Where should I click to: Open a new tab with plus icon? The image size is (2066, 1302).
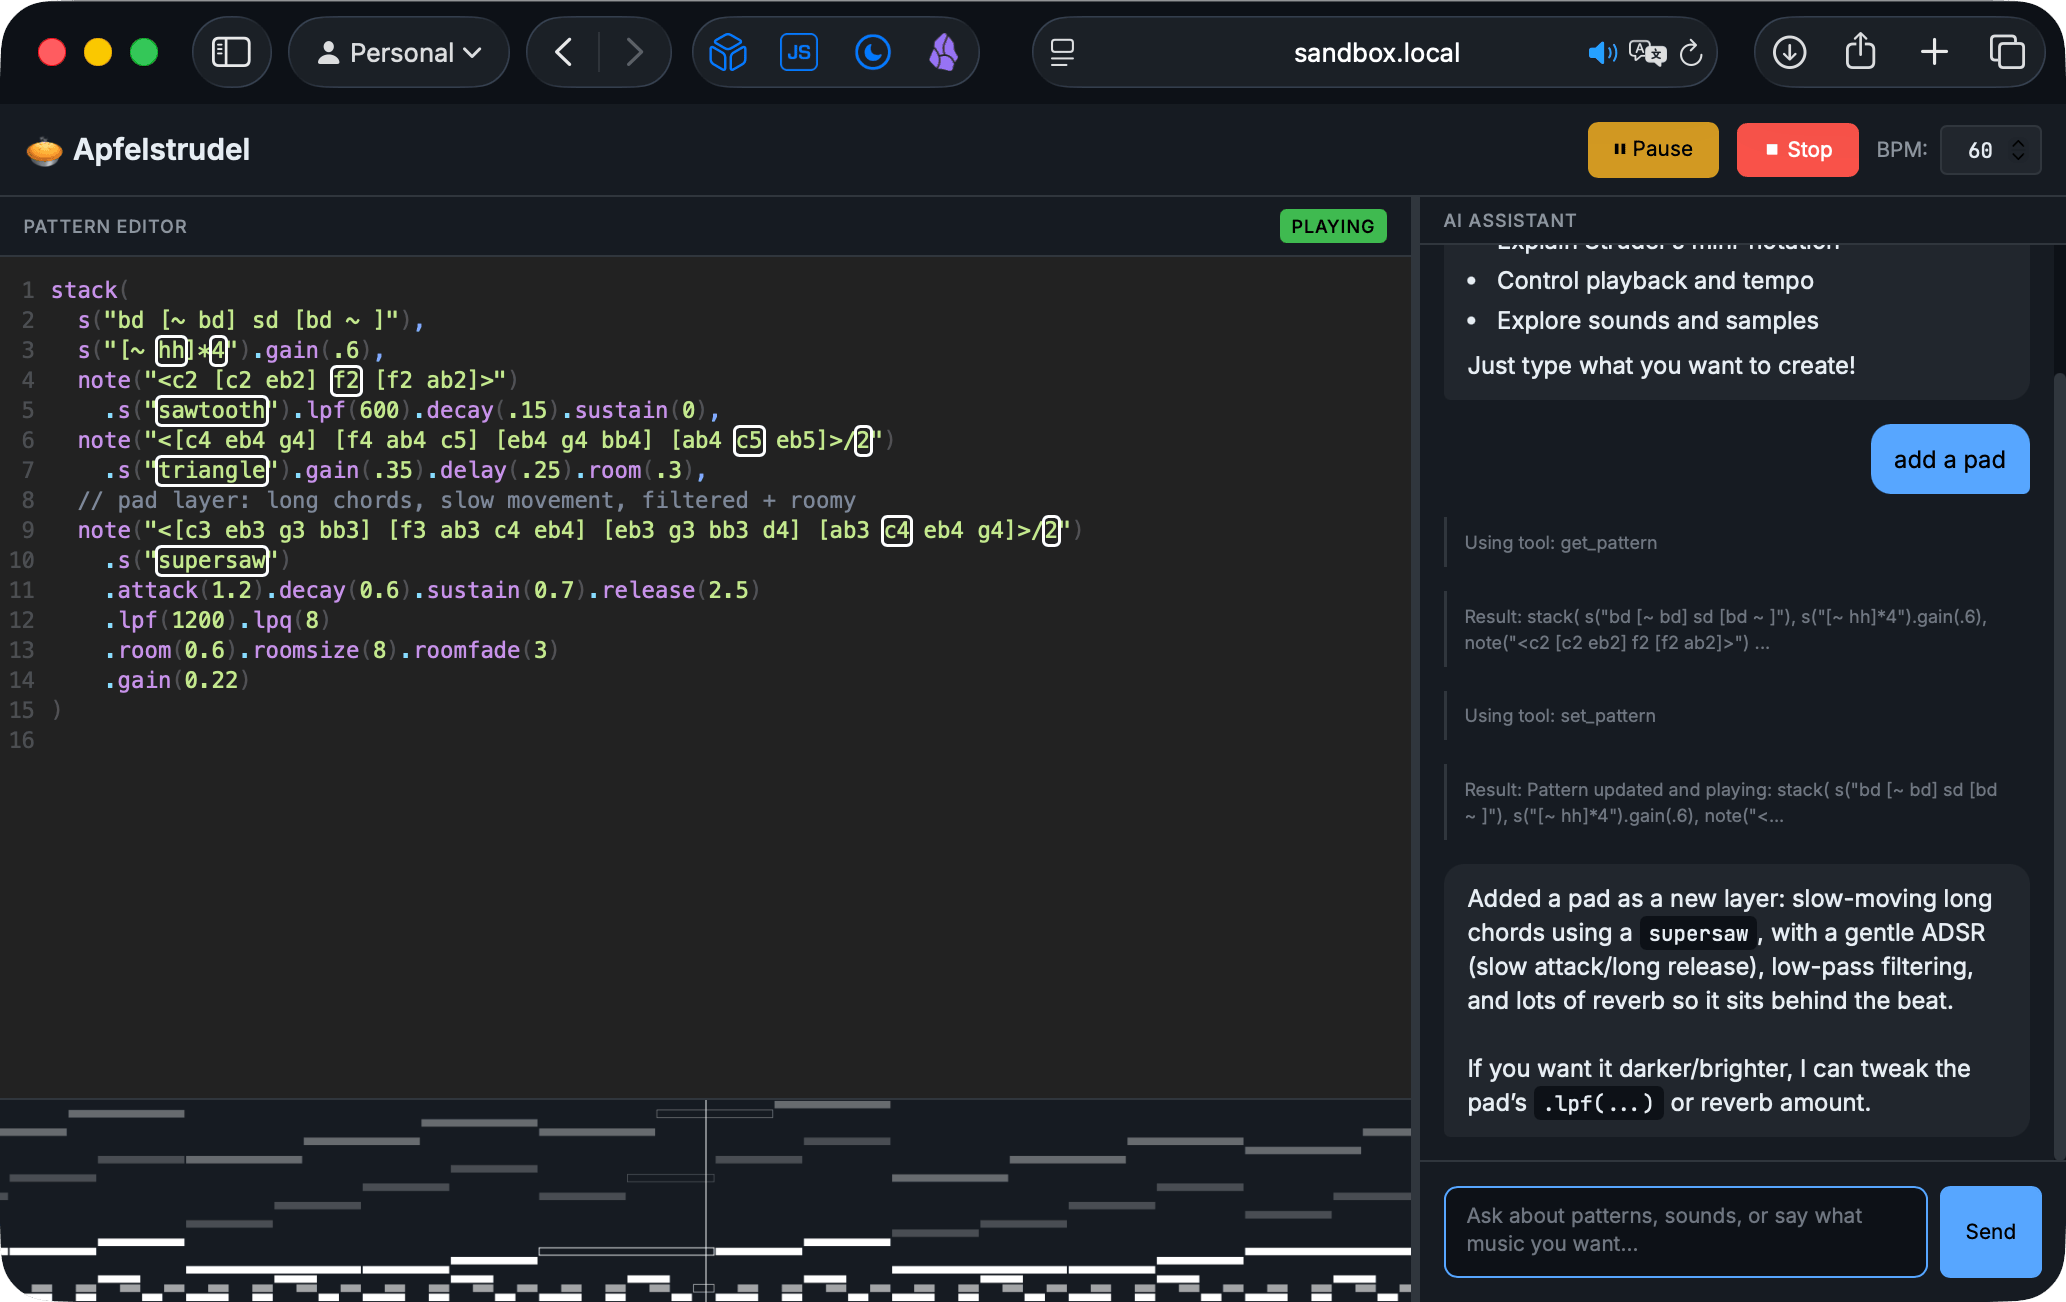(x=1934, y=52)
